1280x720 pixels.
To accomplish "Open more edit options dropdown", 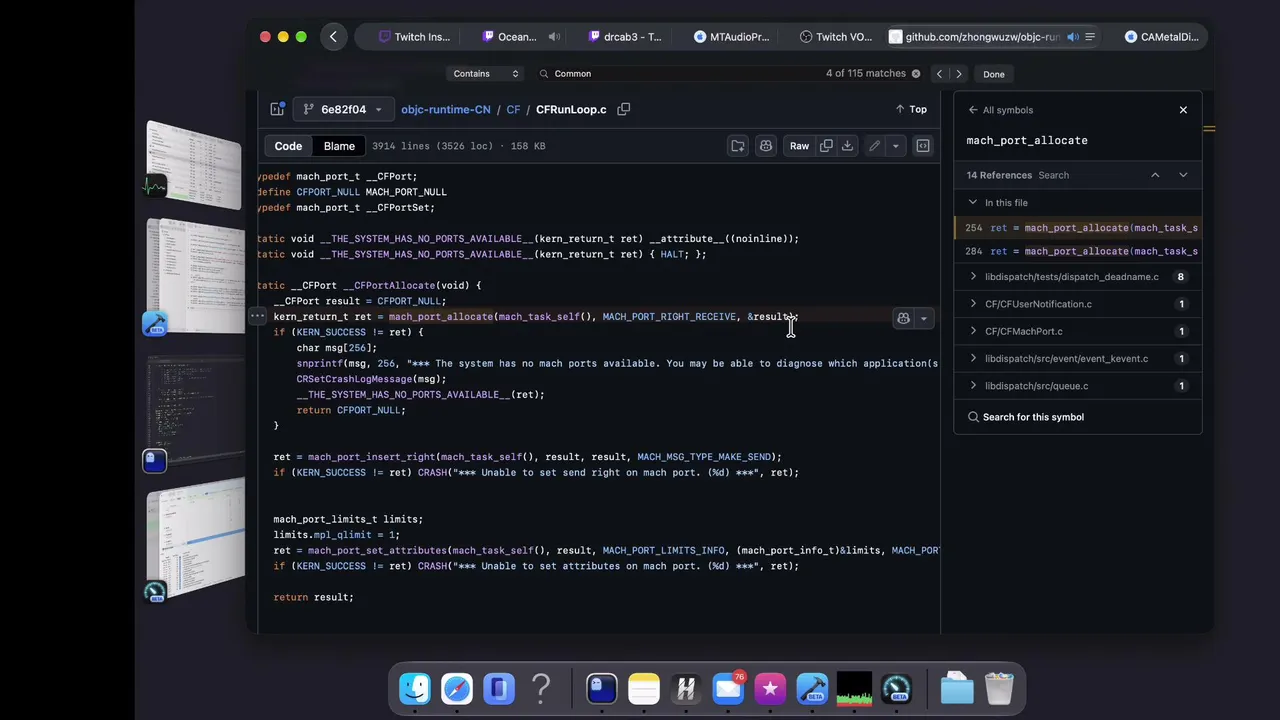I will point(895,146).
